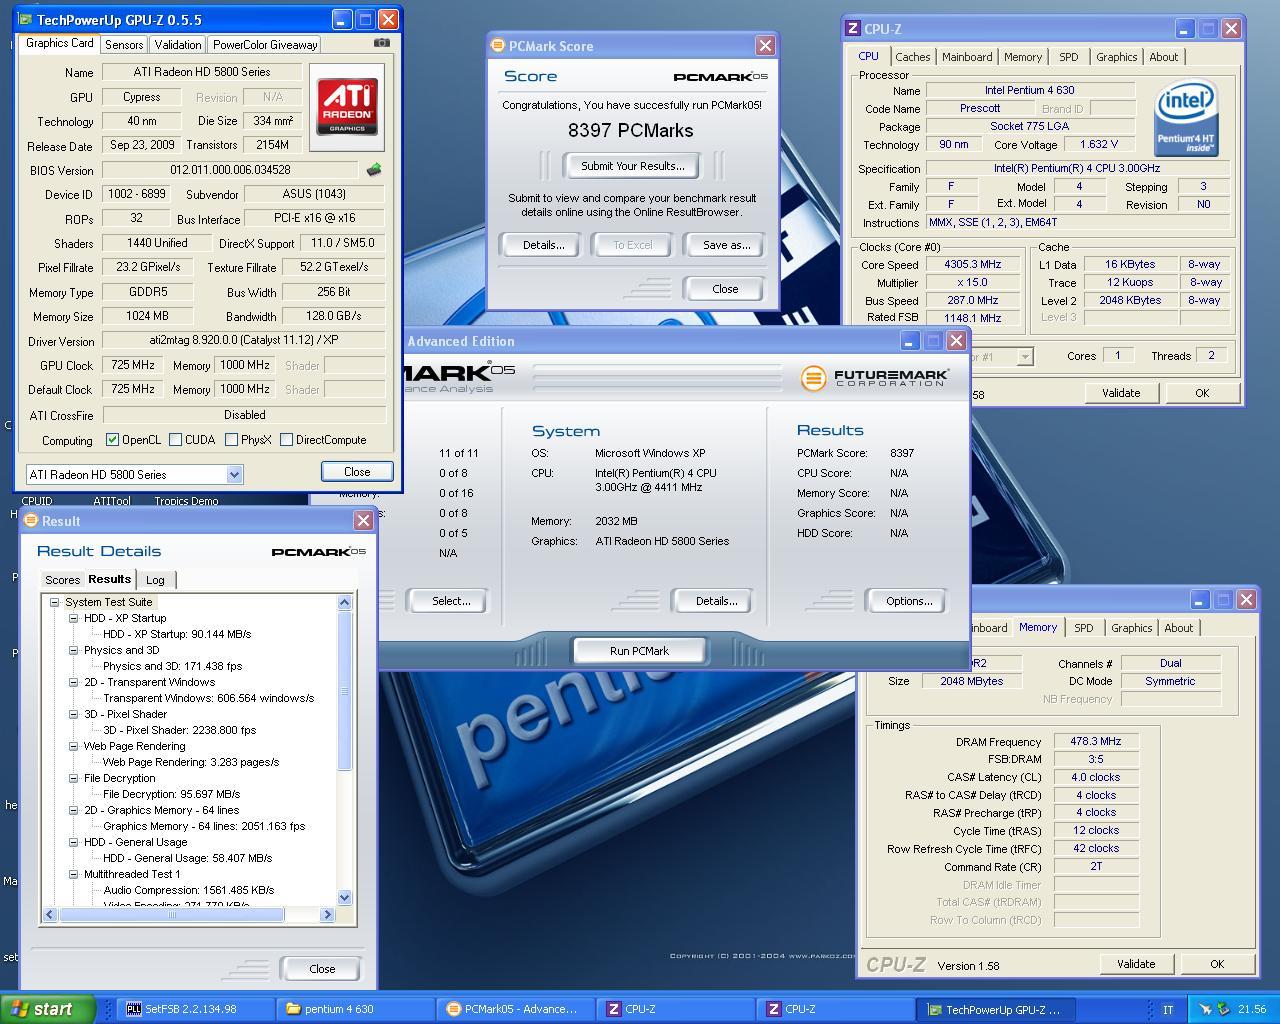Collapse HDD - XP Startup node
1280x1024 pixels.
coord(73,618)
